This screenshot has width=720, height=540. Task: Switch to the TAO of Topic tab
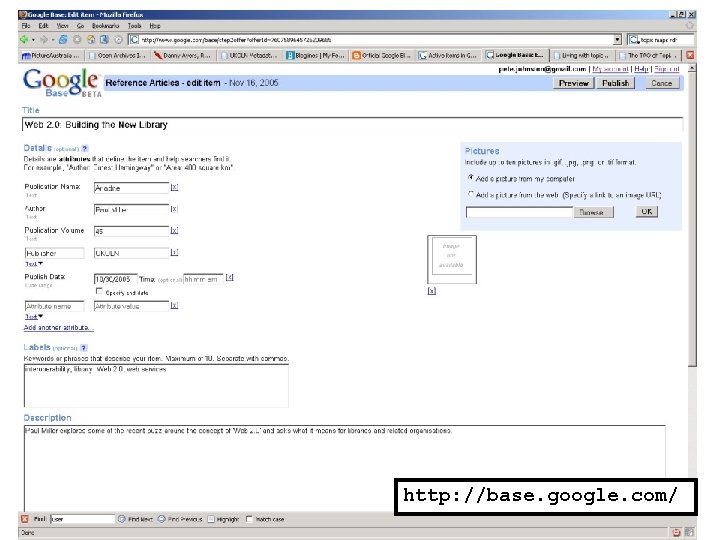647,56
